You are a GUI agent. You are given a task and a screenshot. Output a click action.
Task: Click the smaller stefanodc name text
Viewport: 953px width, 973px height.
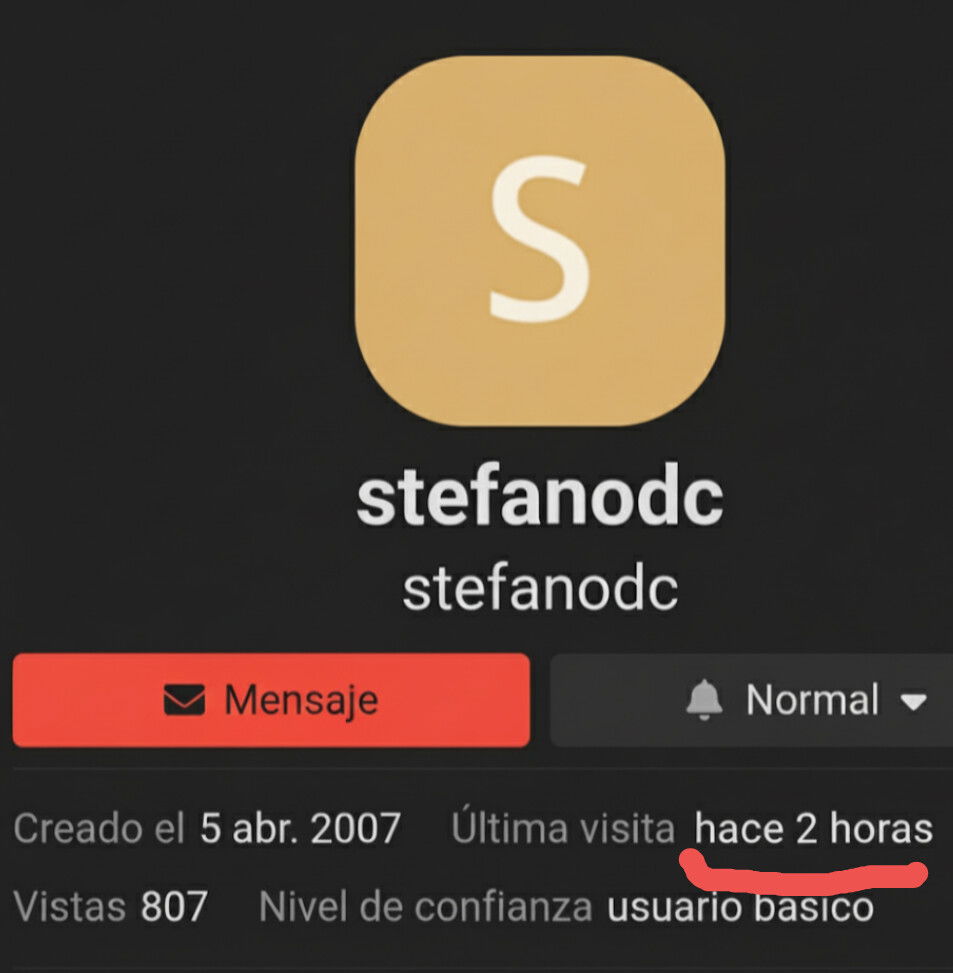tap(540, 590)
